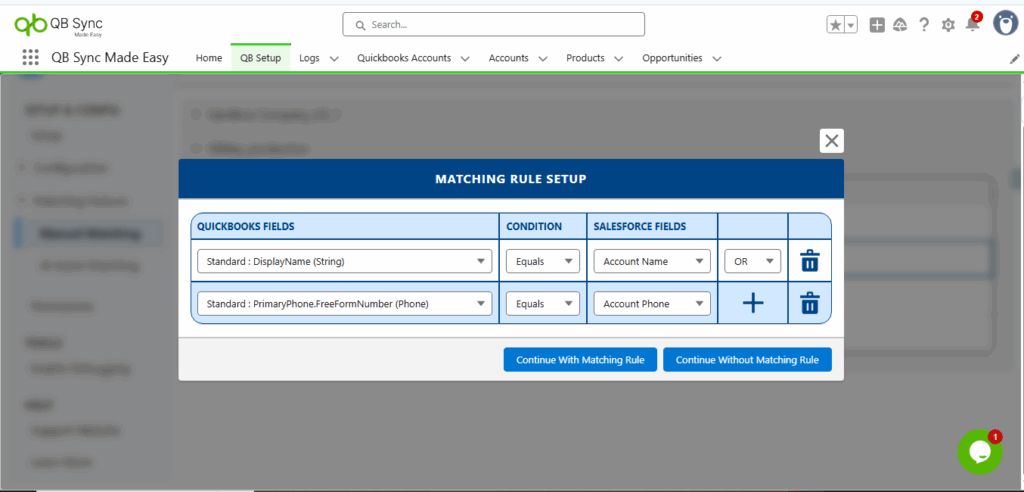Screen dimensions: 1024x492
Task: Click Continue With Matching Rule
Action: 580,359
